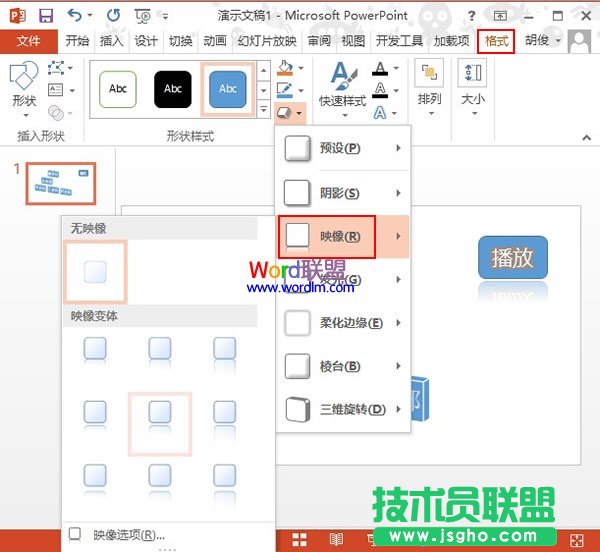The width and height of the screenshot is (600, 552).
Task: Click the Text Effects glowing A icon
Action: (380, 113)
